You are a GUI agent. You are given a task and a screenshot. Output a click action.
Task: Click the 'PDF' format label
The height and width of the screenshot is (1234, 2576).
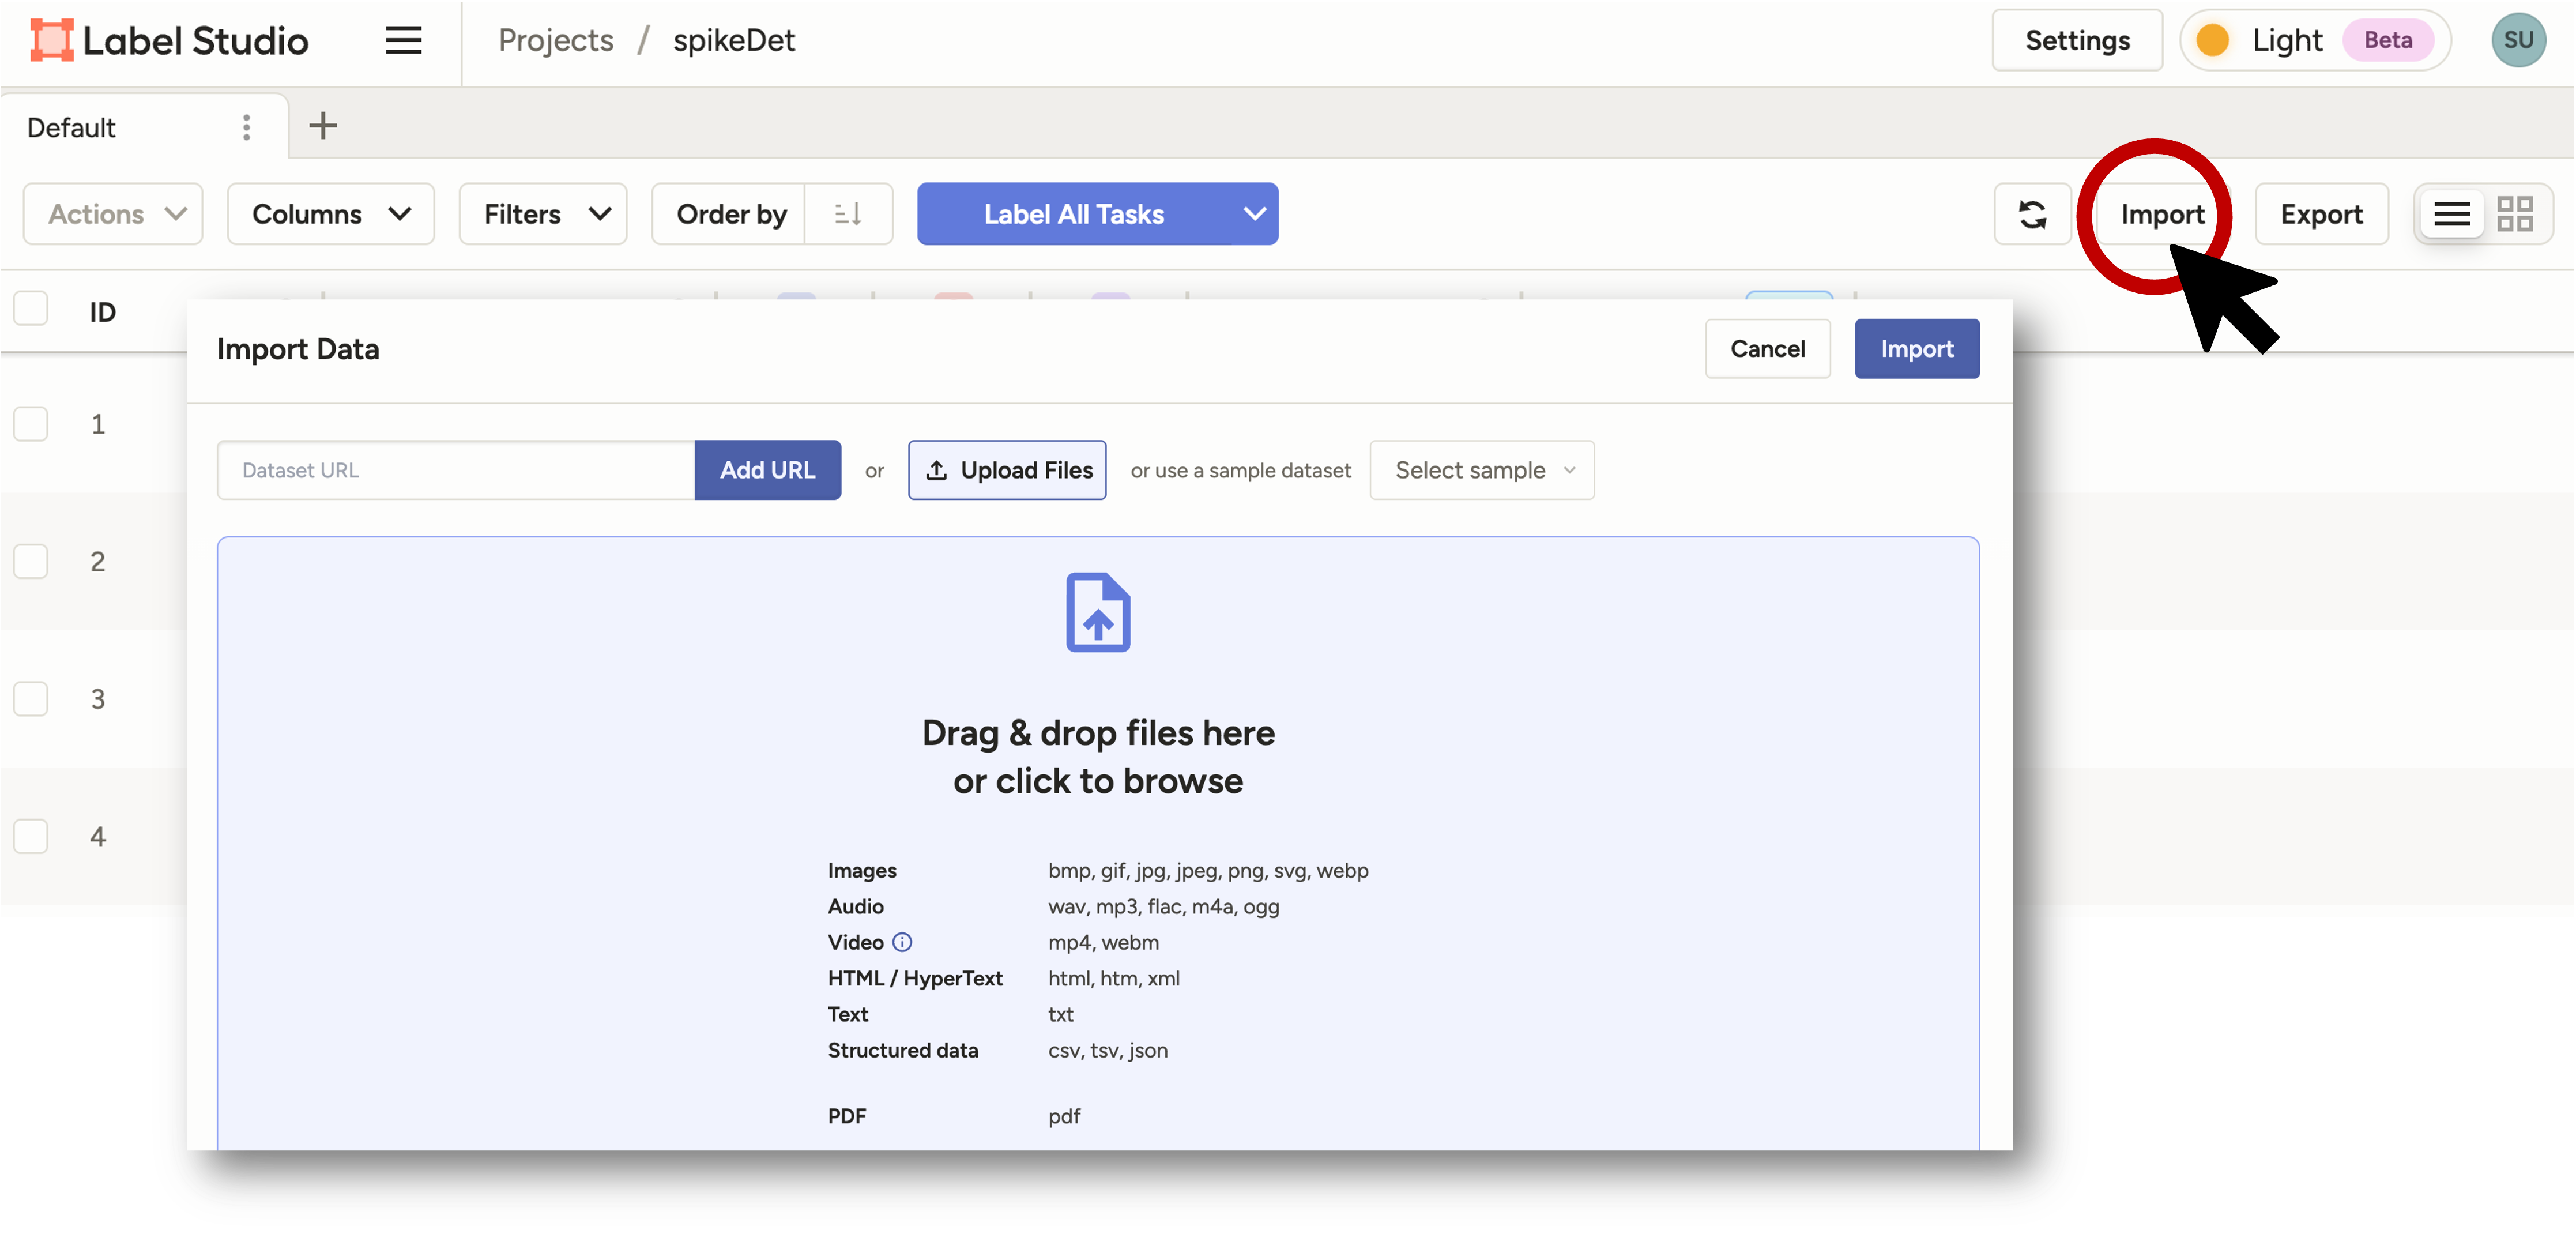(846, 1116)
